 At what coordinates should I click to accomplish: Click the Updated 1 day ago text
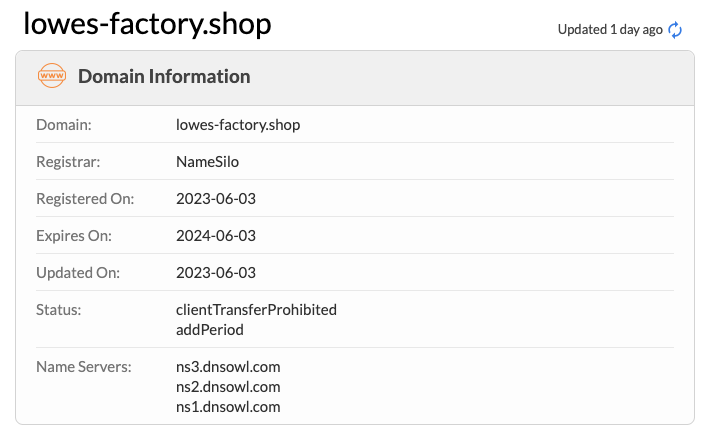[609, 29]
